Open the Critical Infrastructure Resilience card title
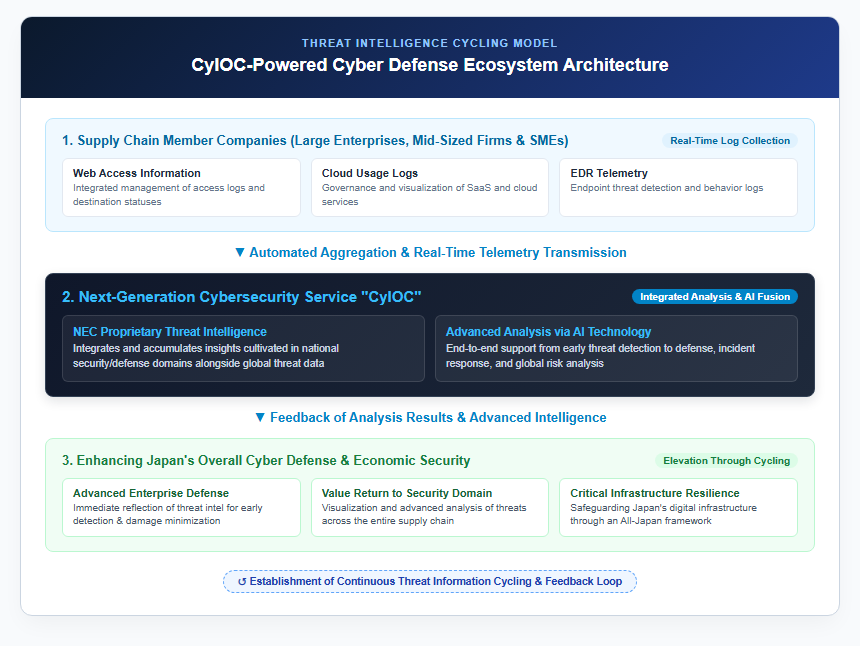 coord(655,493)
